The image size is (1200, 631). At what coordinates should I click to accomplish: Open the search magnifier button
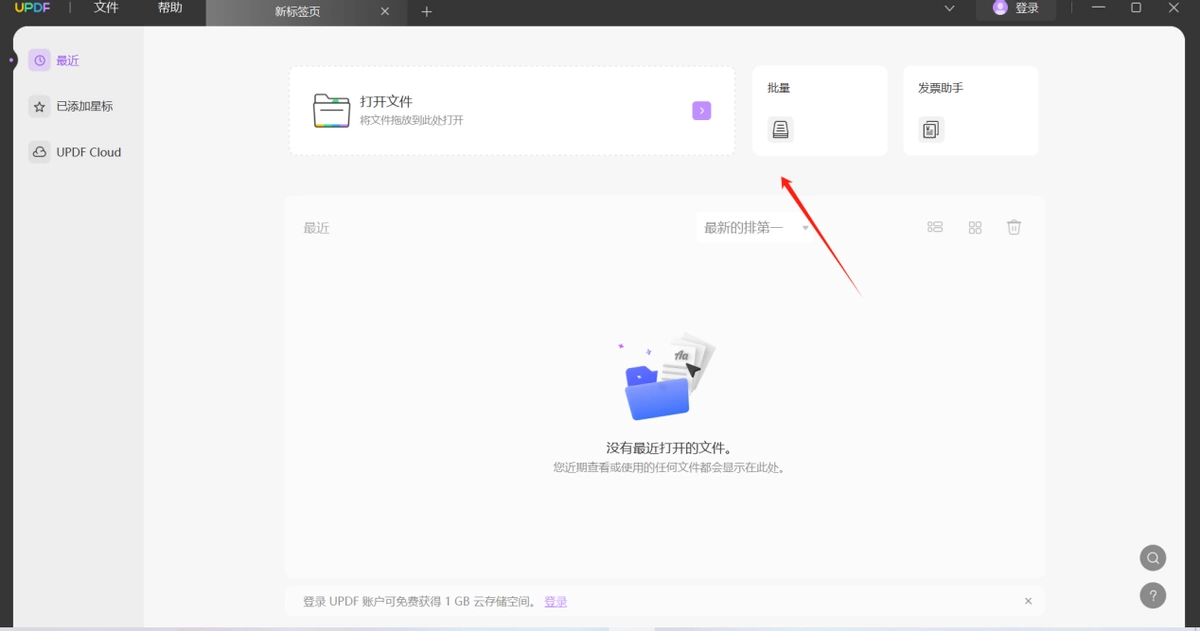click(1153, 558)
